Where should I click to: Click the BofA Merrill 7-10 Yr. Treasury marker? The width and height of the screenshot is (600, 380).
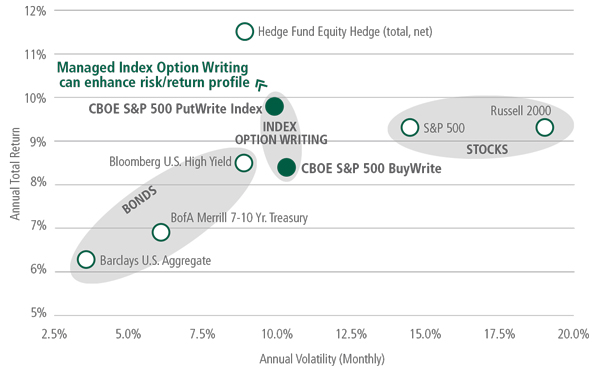[161, 232]
